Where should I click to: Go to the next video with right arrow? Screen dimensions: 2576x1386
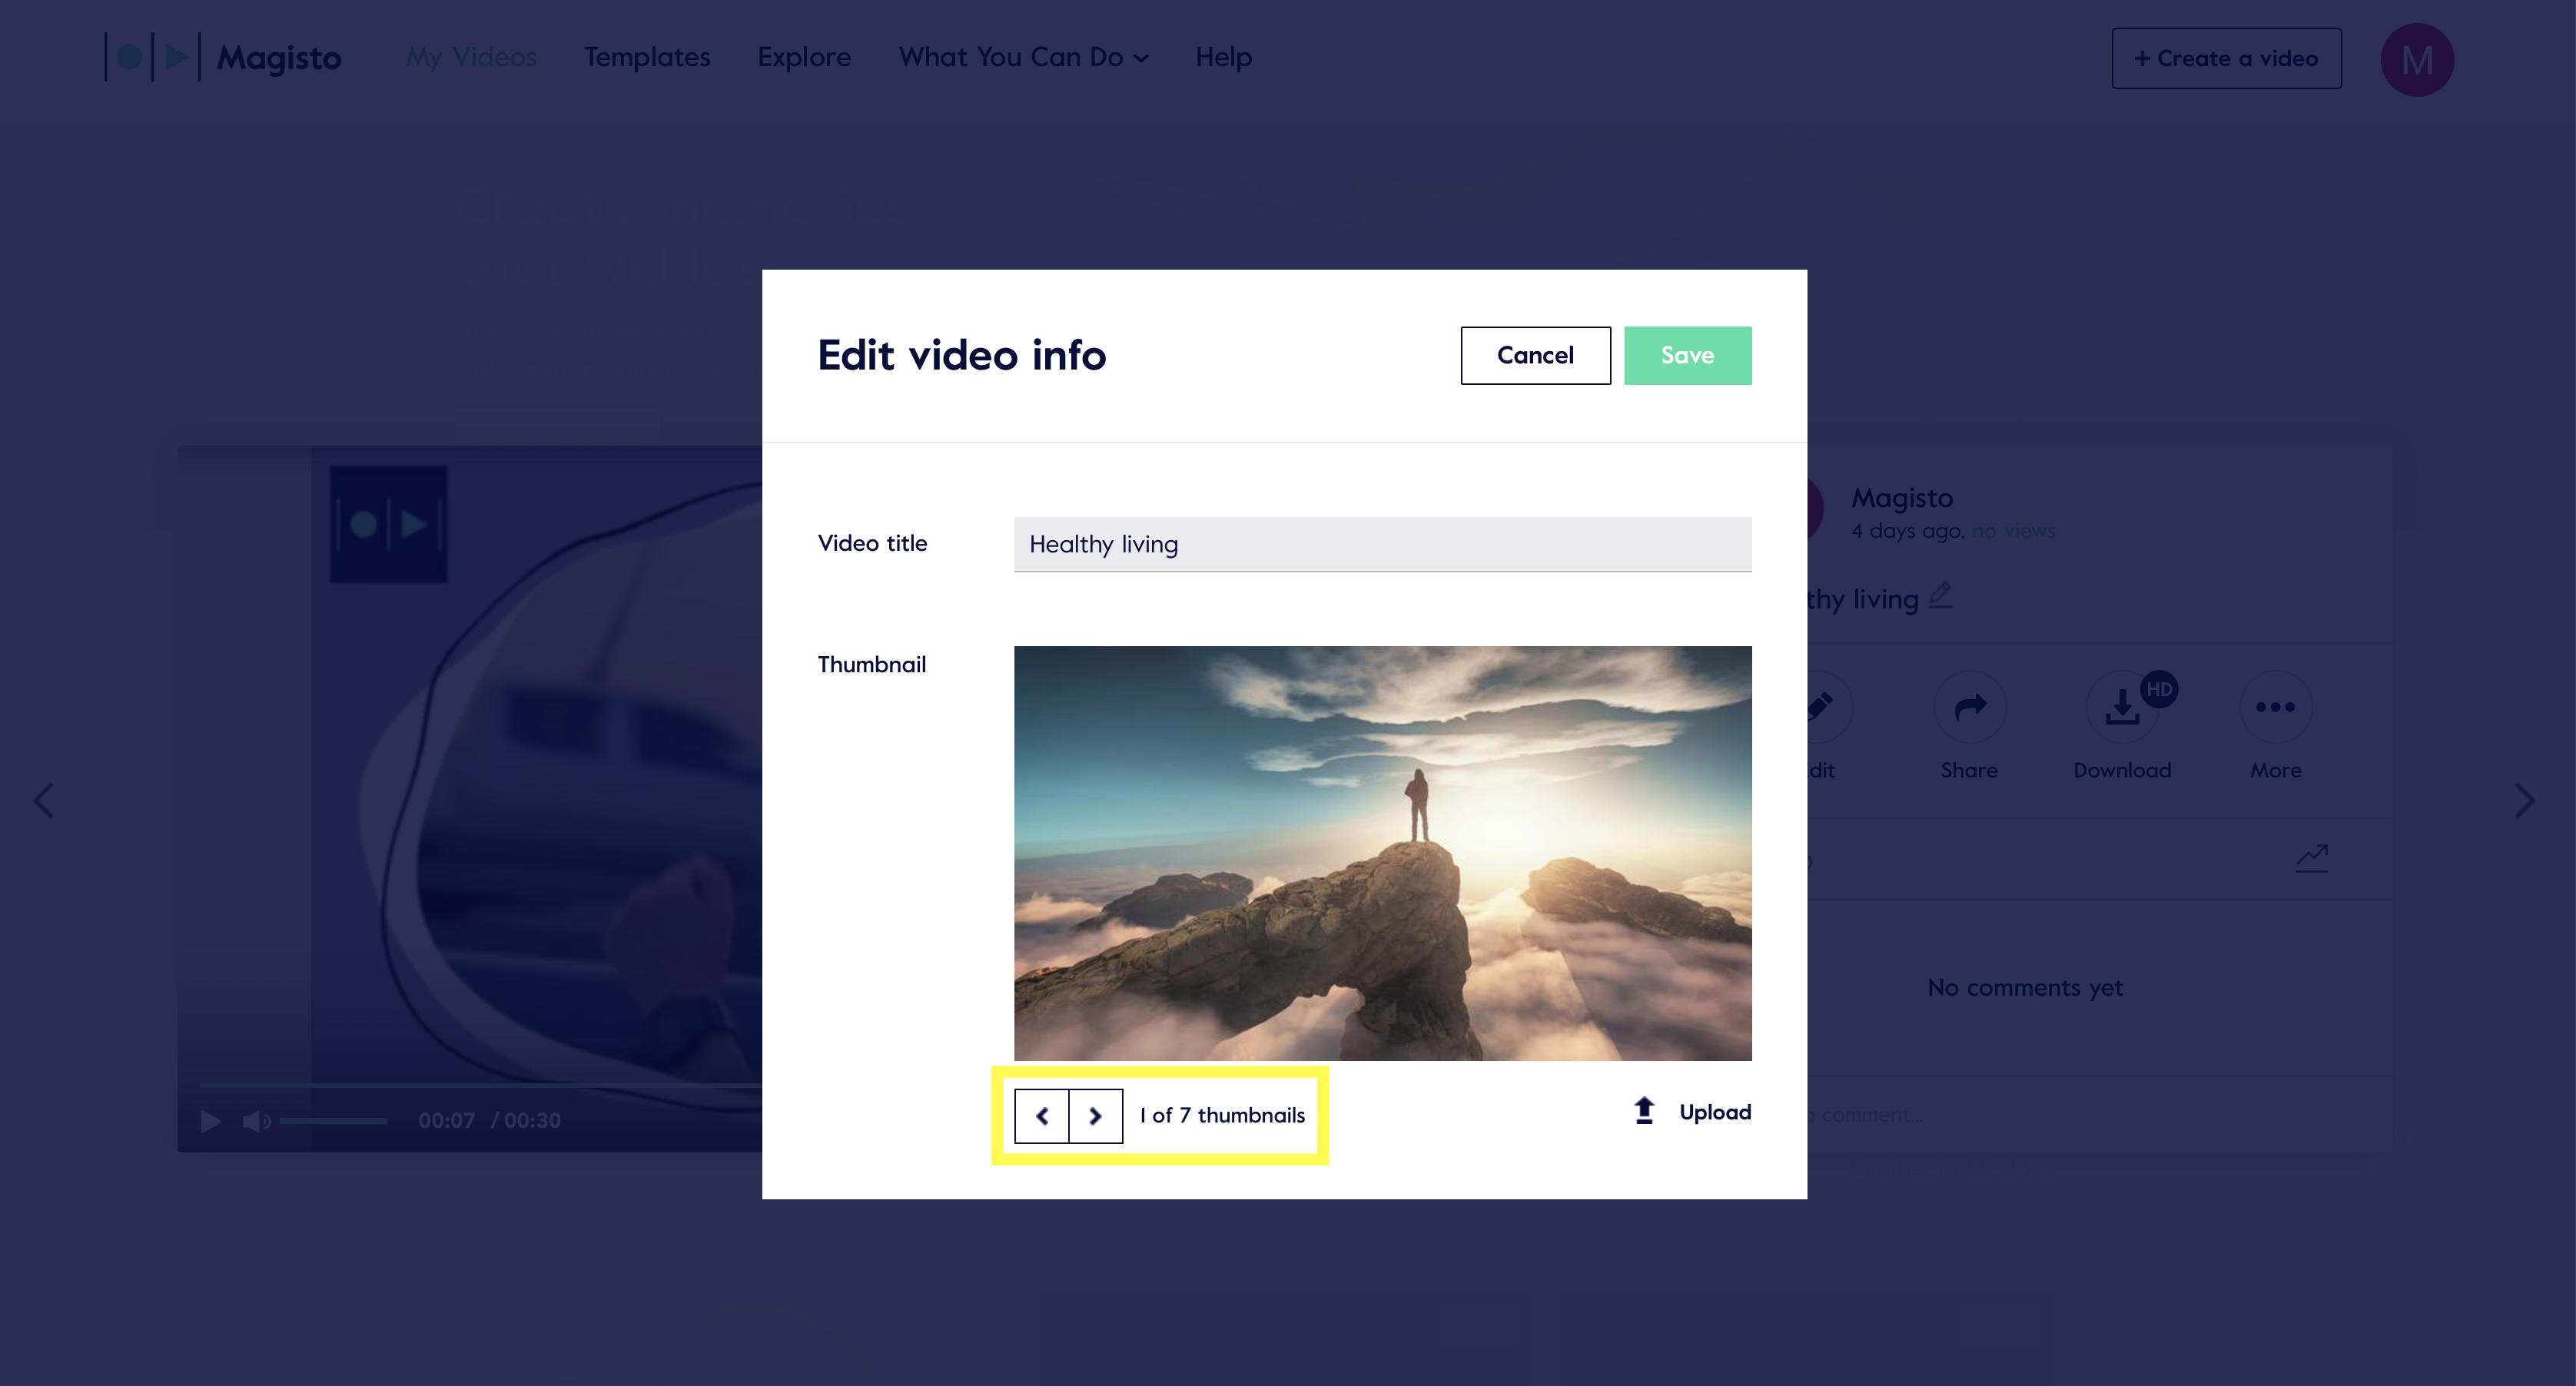point(2524,800)
